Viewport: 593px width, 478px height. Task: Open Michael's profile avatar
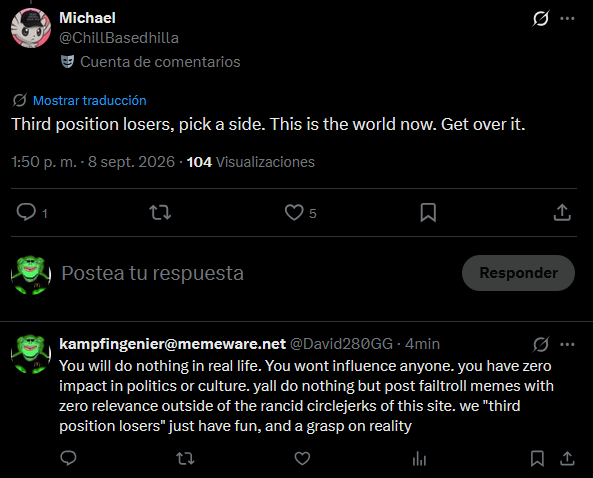tap(31, 28)
